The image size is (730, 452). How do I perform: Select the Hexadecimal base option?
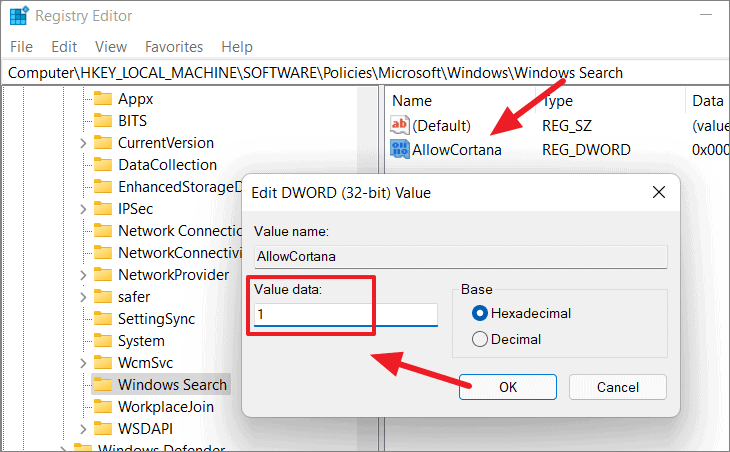click(521, 313)
